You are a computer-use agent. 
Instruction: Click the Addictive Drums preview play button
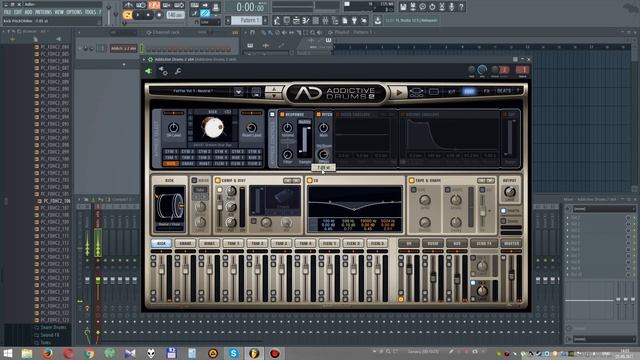(399, 92)
